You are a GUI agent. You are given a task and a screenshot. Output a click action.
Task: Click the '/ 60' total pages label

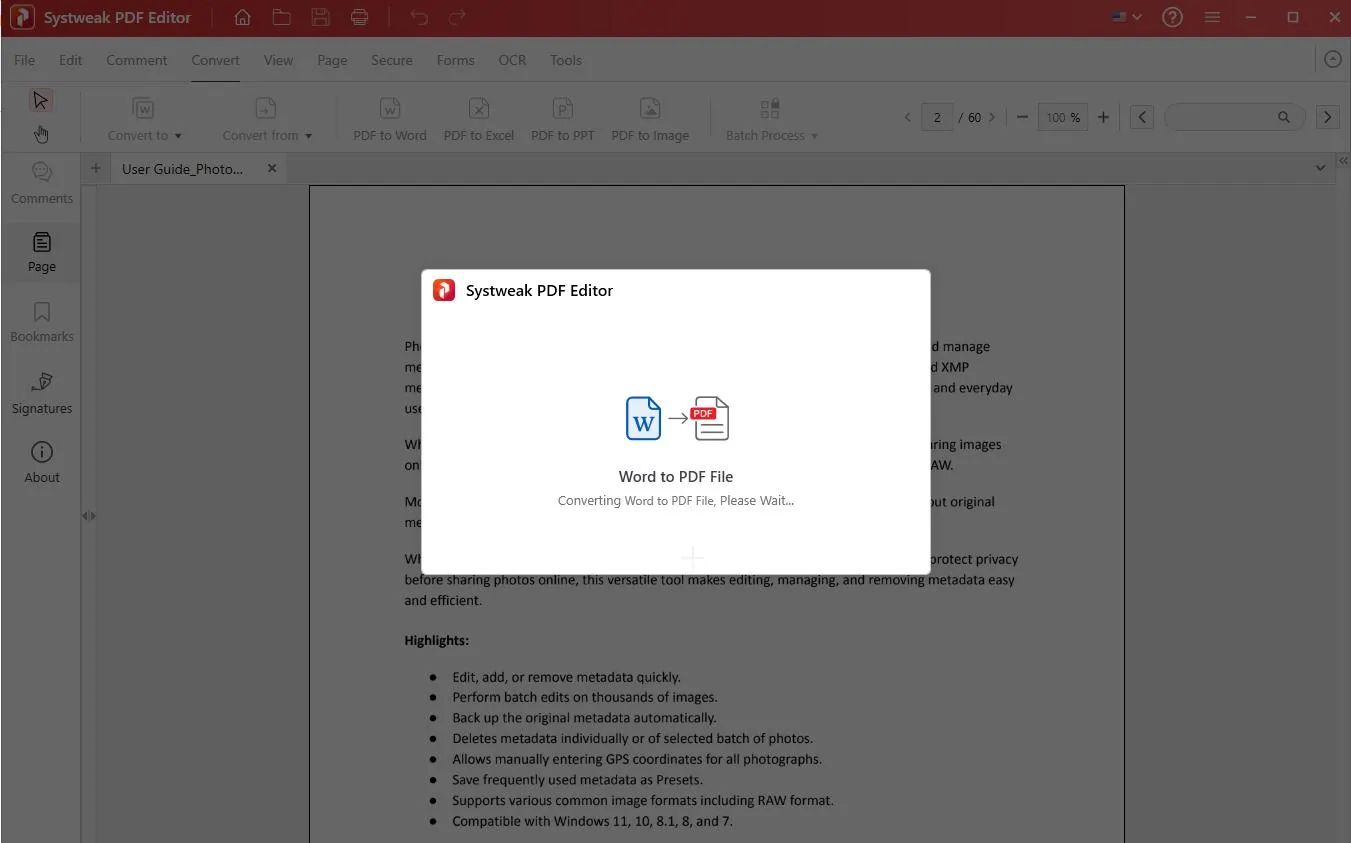click(x=970, y=117)
